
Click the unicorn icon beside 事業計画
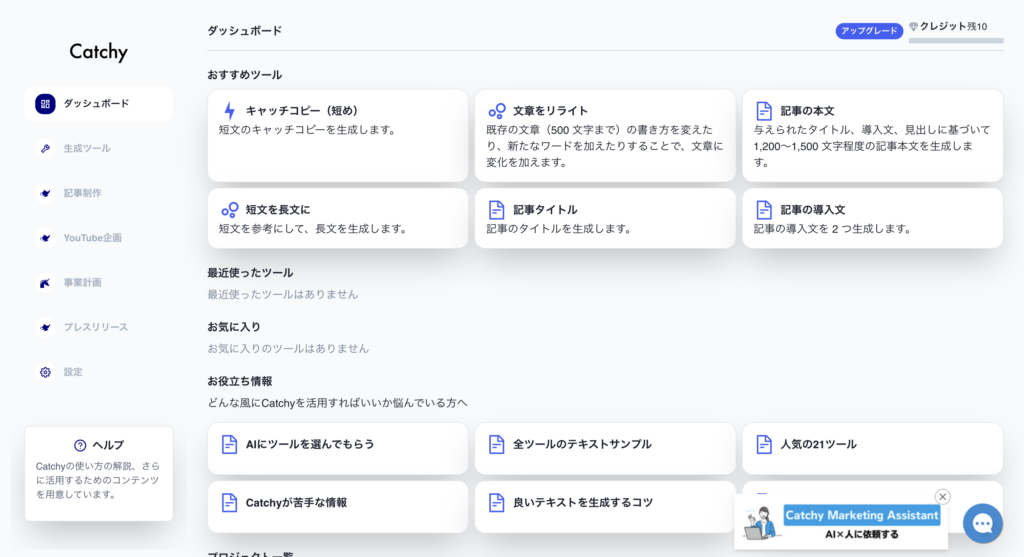(x=45, y=283)
